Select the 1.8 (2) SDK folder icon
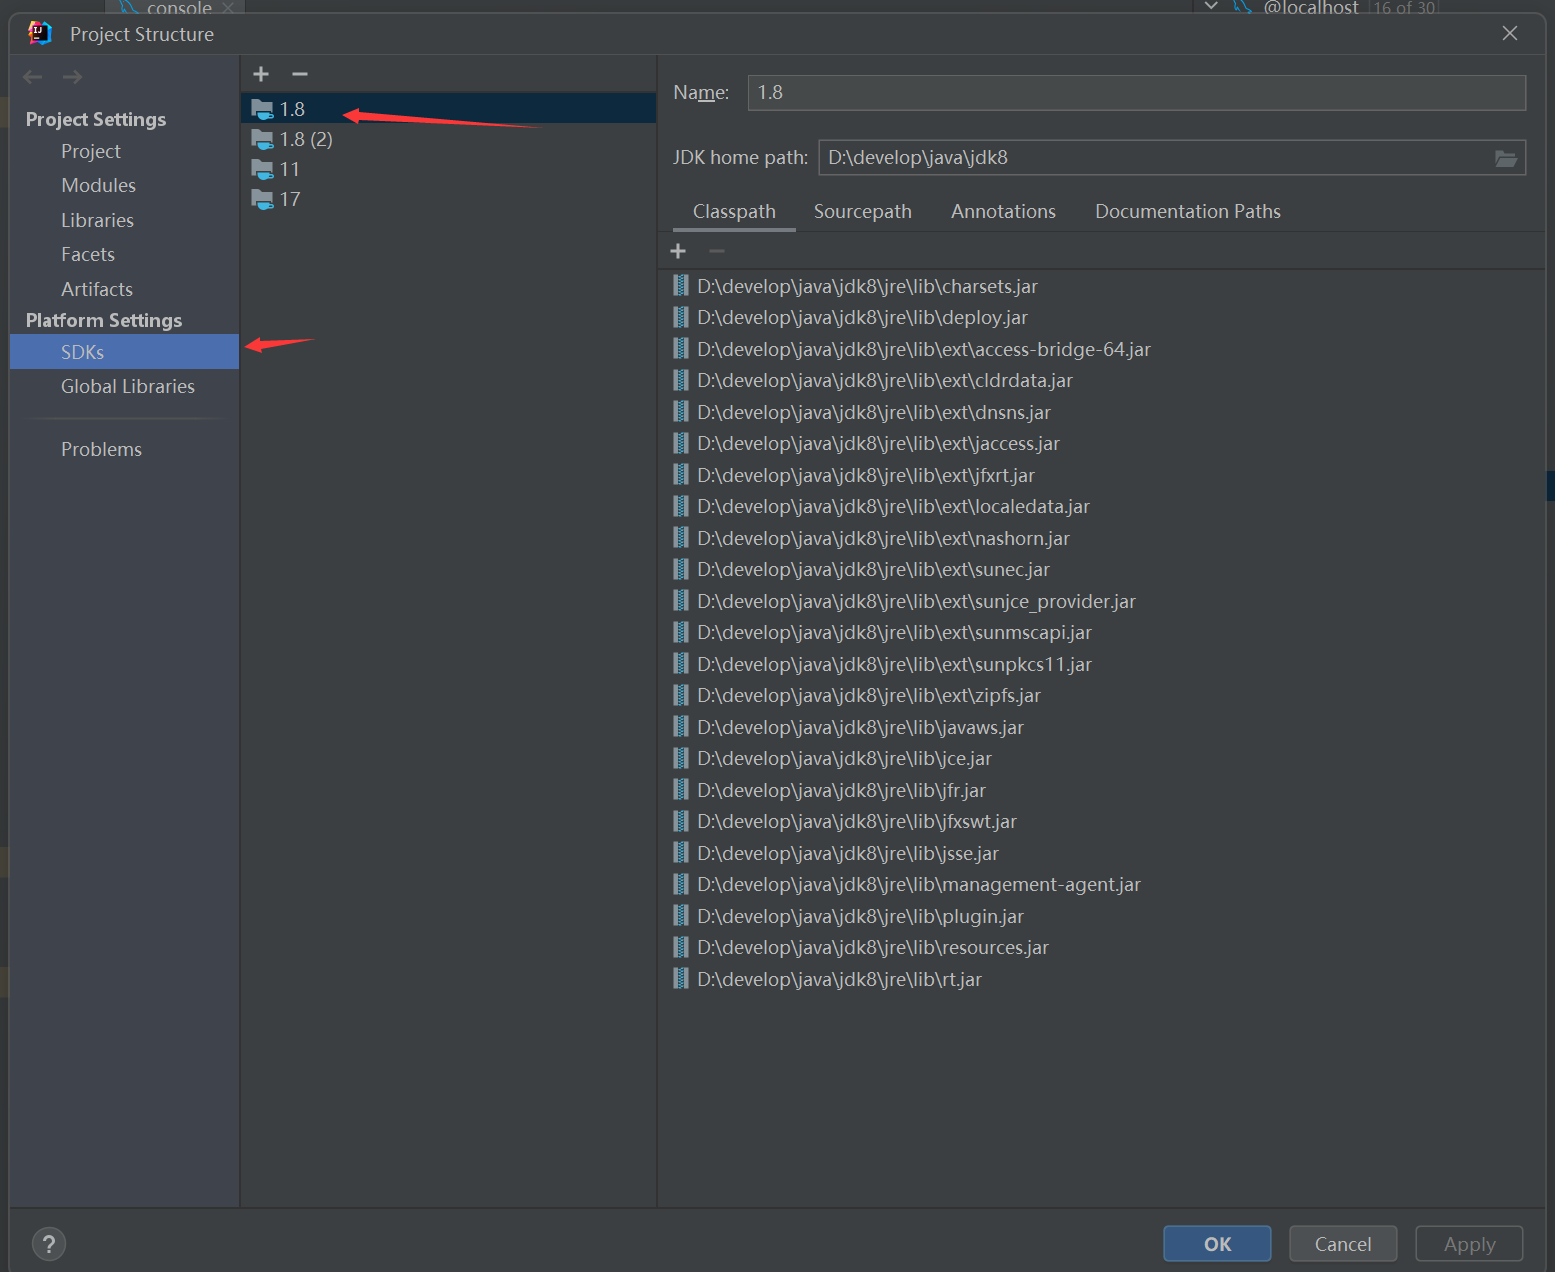The width and height of the screenshot is (1555, 1272). (263, 139)
